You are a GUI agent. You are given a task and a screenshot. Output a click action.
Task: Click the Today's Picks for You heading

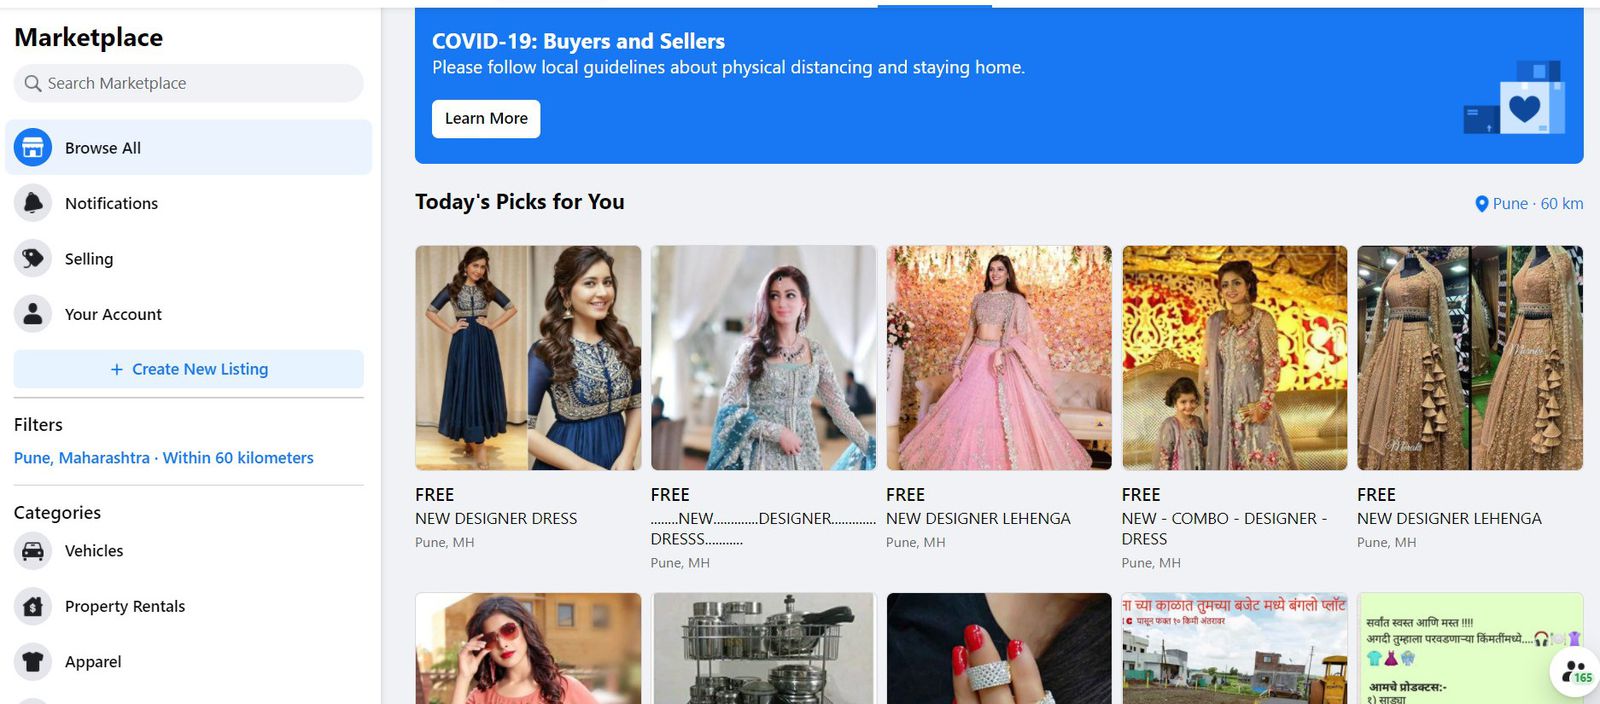[x=520, y=202]
